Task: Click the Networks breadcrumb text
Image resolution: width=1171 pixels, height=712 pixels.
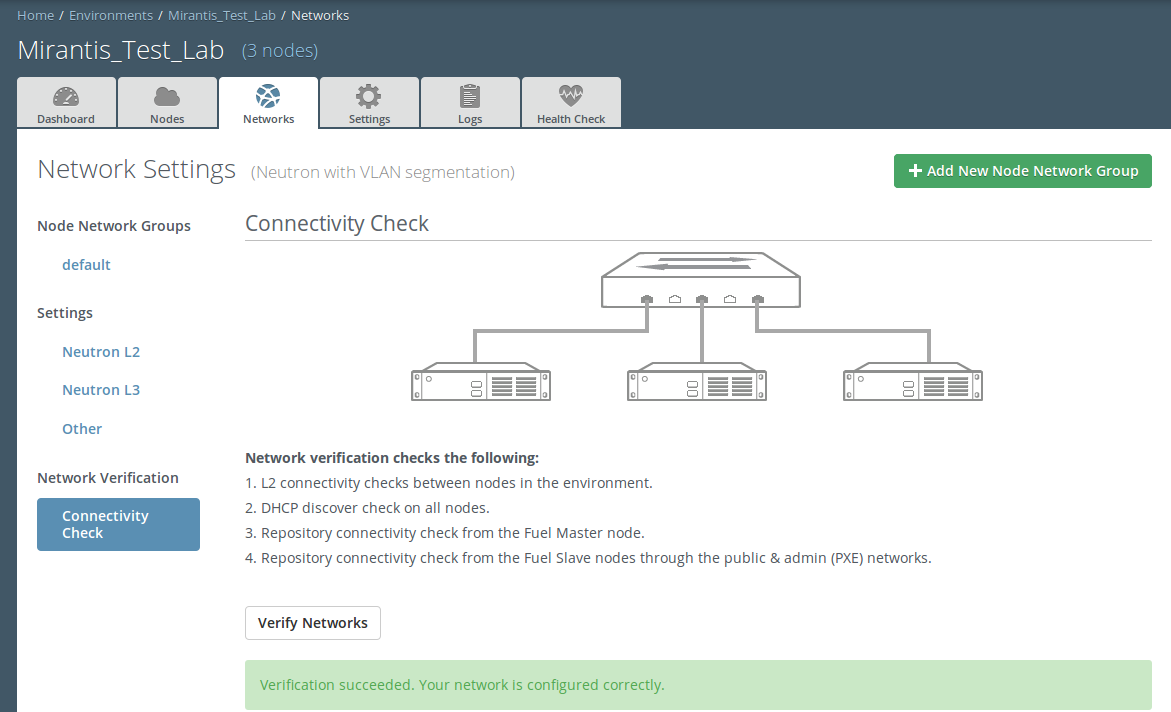Action: (x=320, y=16)
